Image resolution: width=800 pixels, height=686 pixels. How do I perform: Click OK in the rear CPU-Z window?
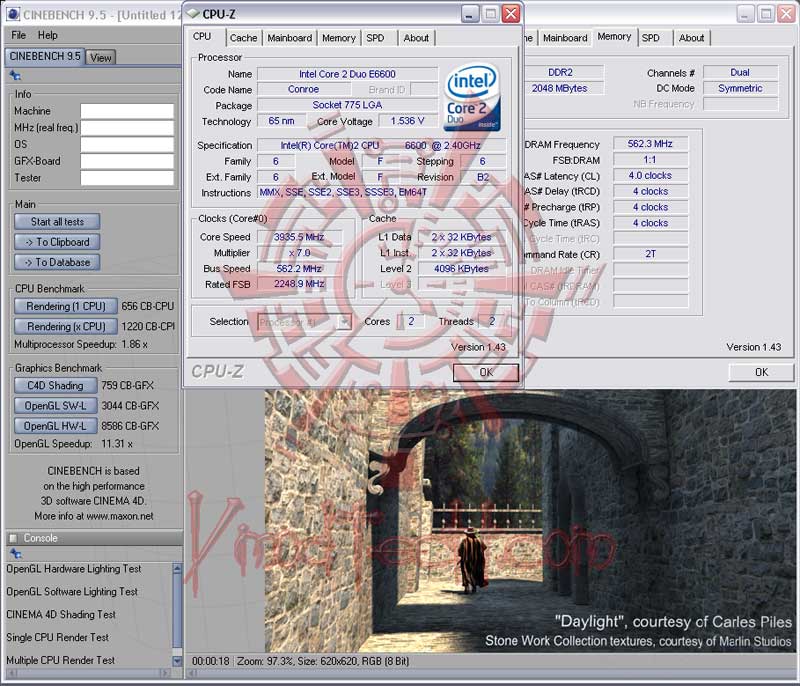[761, 372]
